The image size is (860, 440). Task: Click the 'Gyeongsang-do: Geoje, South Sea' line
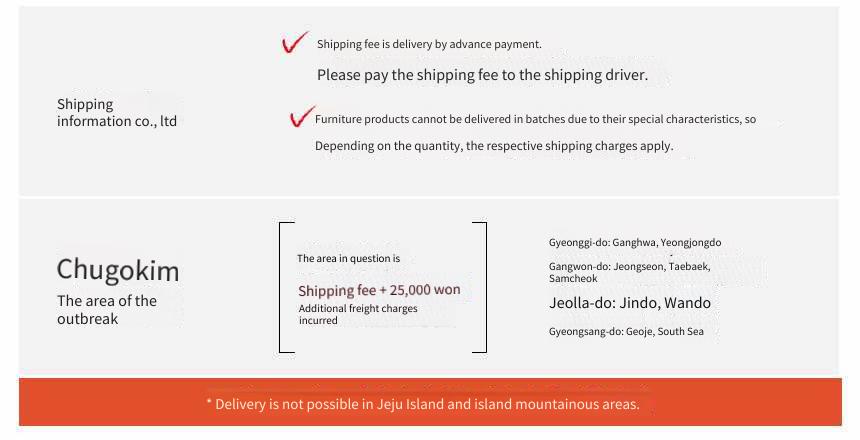pos(626,331)
